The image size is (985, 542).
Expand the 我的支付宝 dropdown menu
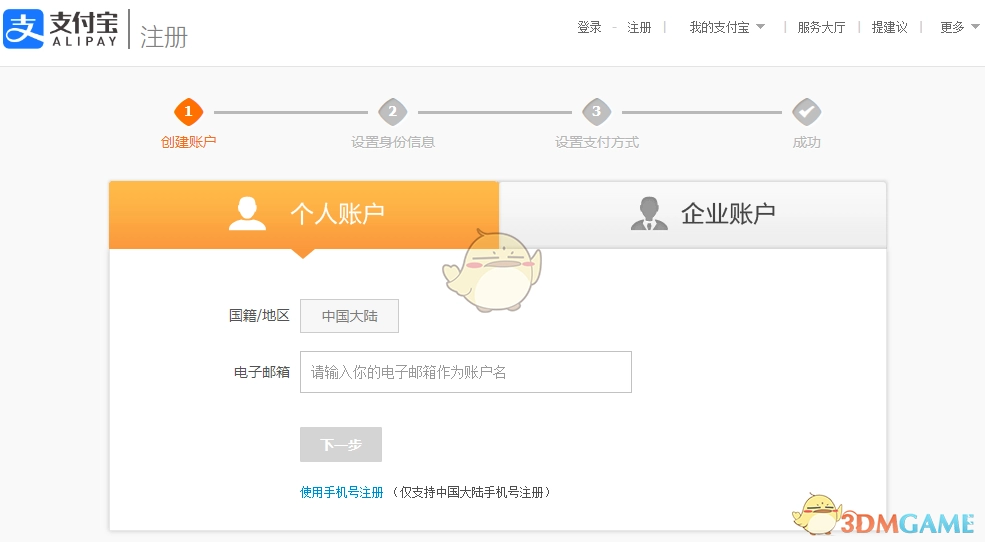point(726,28)
